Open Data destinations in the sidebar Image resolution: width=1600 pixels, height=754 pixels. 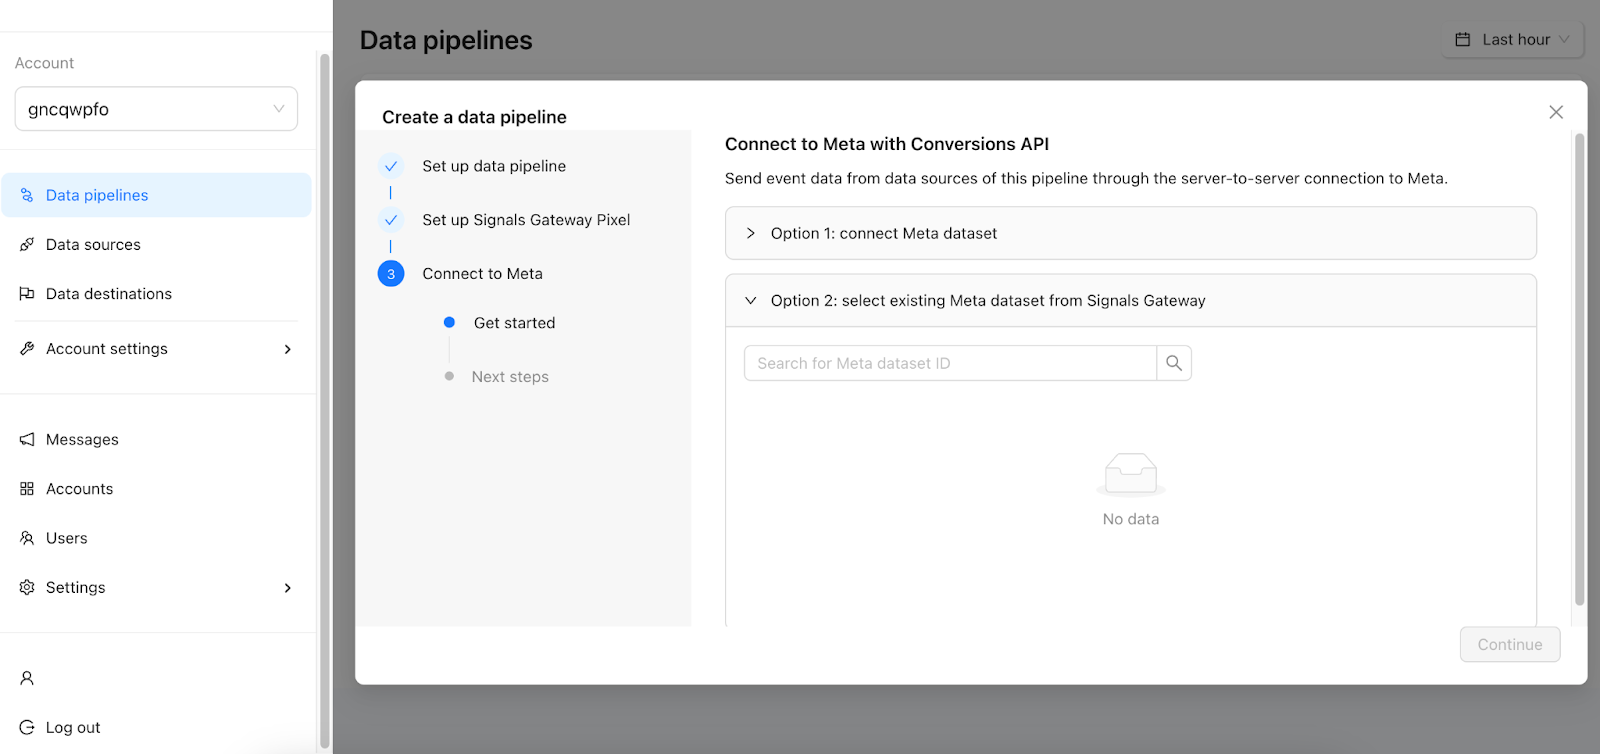coord(156,294)
